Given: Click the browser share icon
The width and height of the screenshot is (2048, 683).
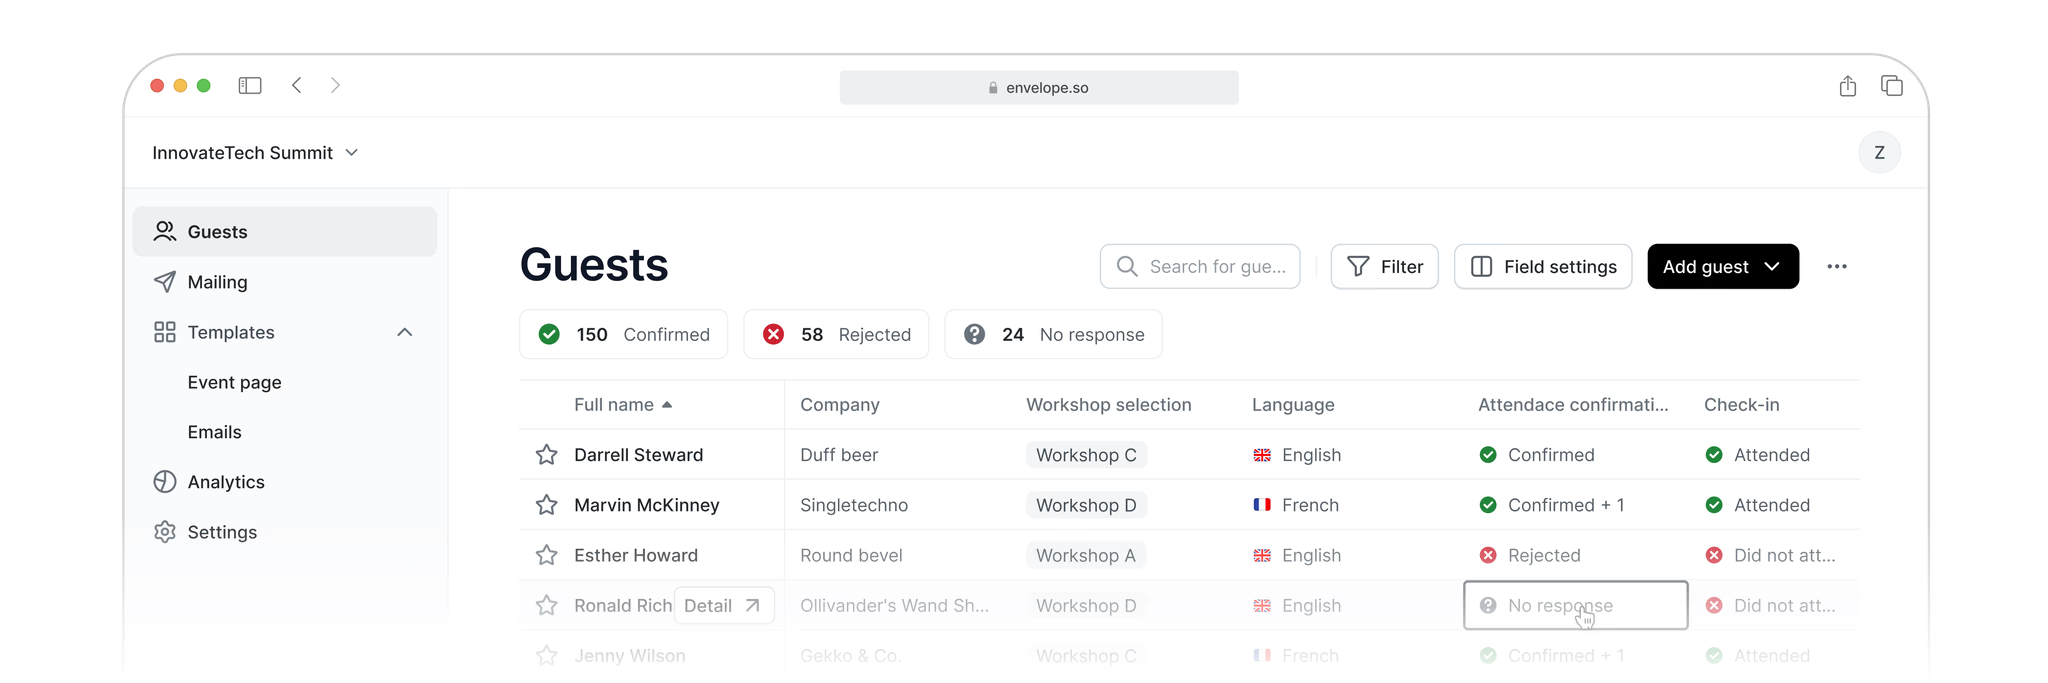Looking at the screenshot, I should click(1847, 86).
